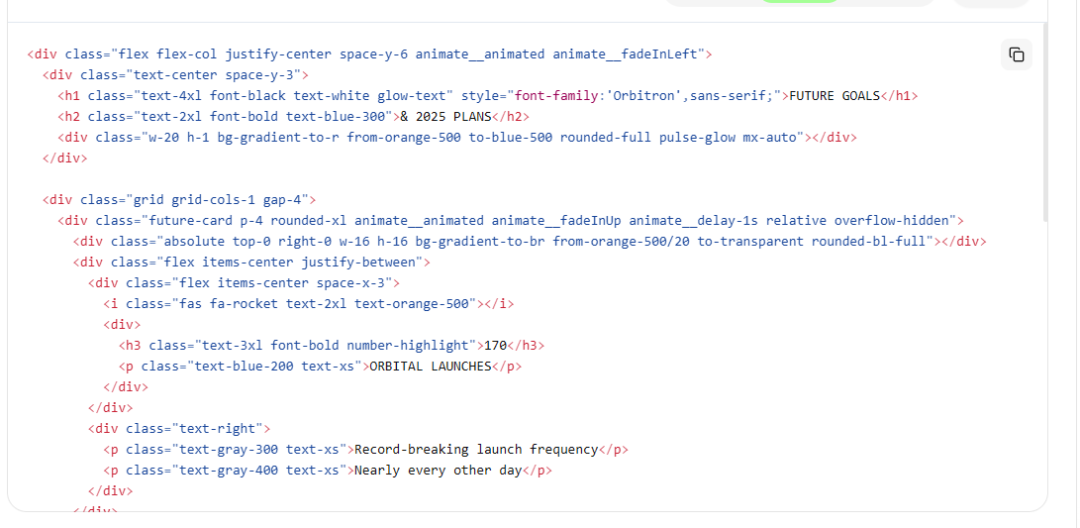Viewport: 1080px width, 528px height.
Task: Click the "& 2025 PLANS" text
Action: [x=445, y=117]
